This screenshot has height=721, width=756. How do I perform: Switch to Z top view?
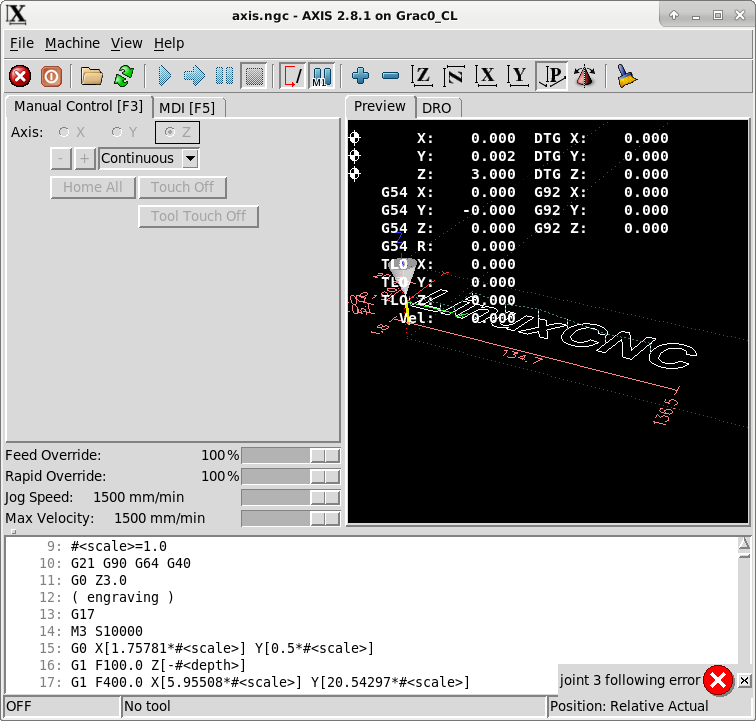(421, 76)
